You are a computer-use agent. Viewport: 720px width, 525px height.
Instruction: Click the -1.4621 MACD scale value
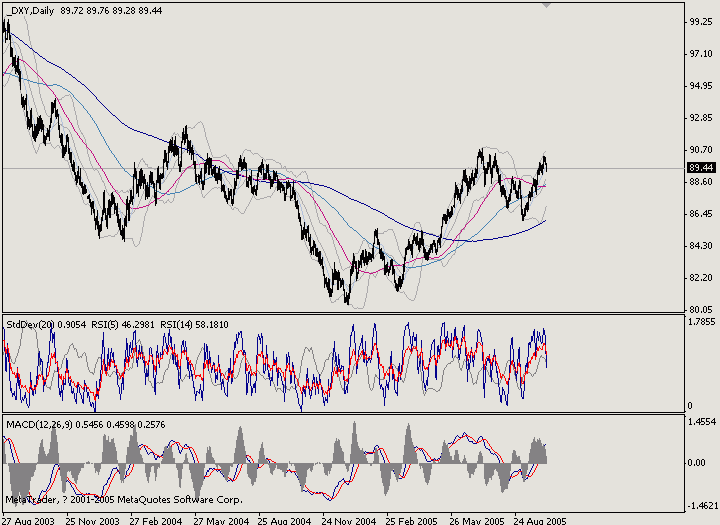[703, 506]
